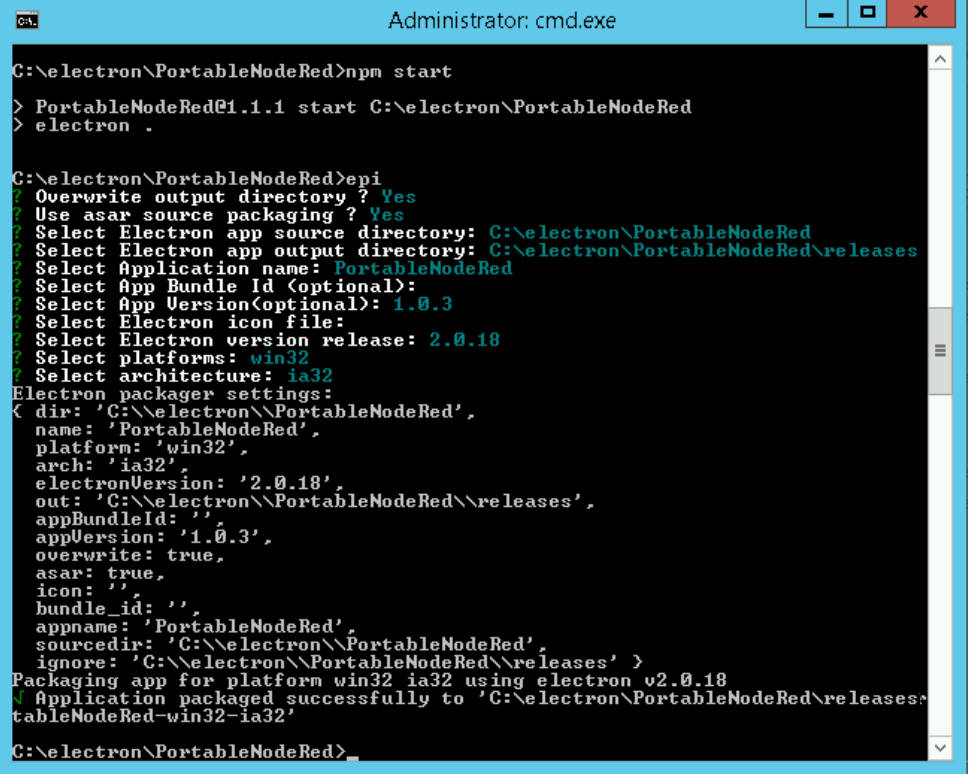Click the App Version value 1.0.3

click(x=422, y=305)
